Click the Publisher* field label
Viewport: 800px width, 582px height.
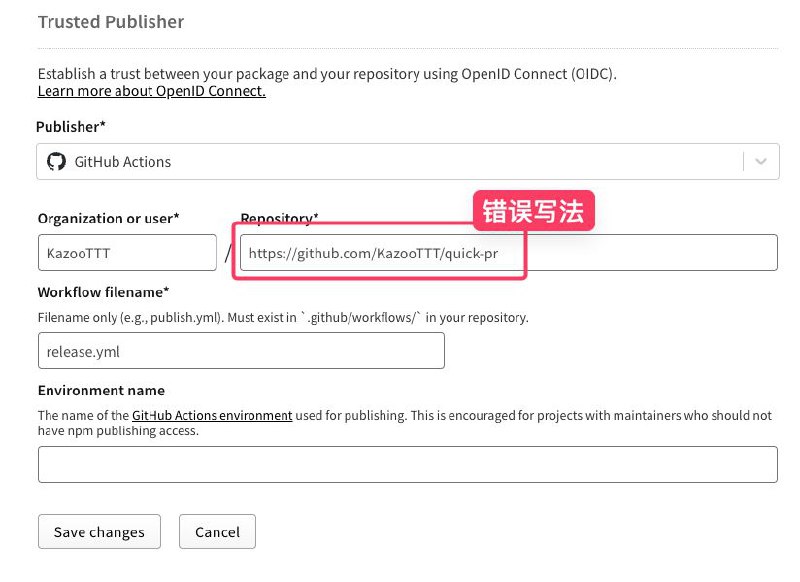click(70, 127)
